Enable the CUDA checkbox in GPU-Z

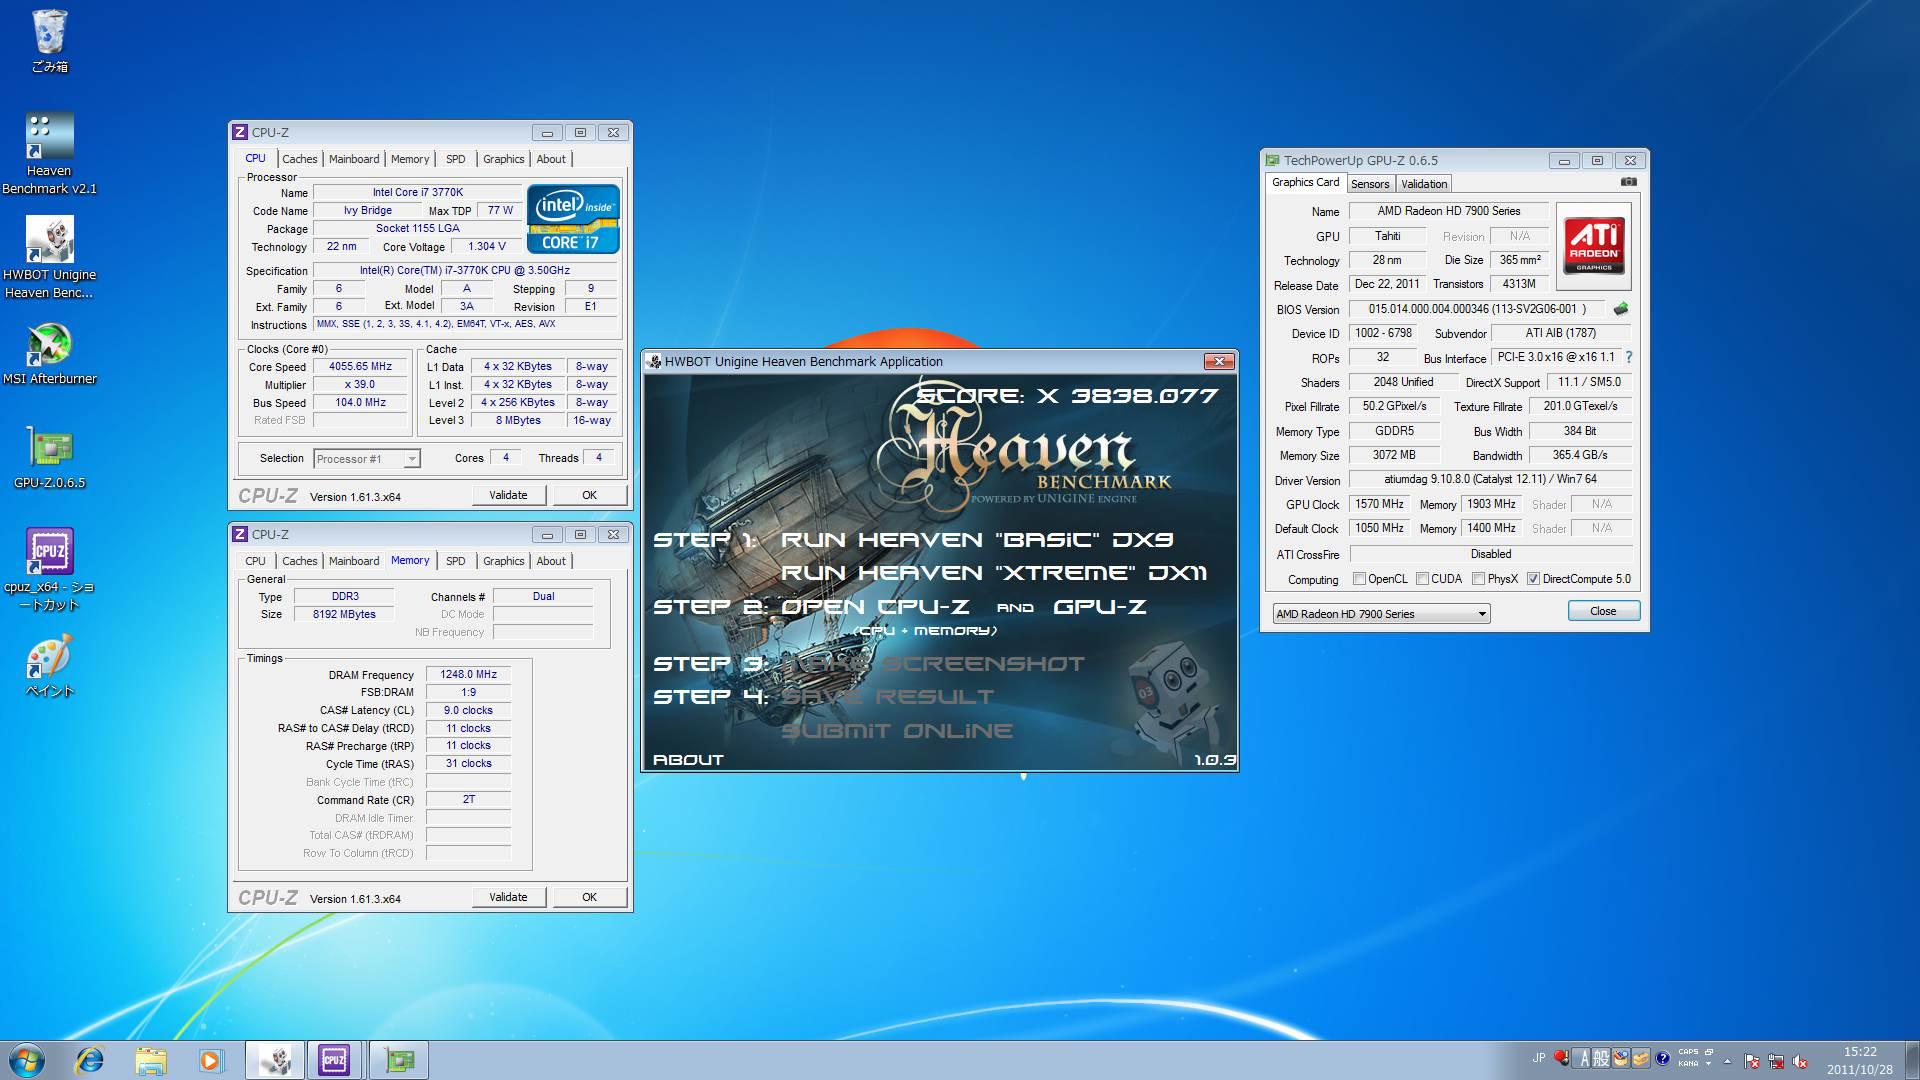(x=1422, y=579)
